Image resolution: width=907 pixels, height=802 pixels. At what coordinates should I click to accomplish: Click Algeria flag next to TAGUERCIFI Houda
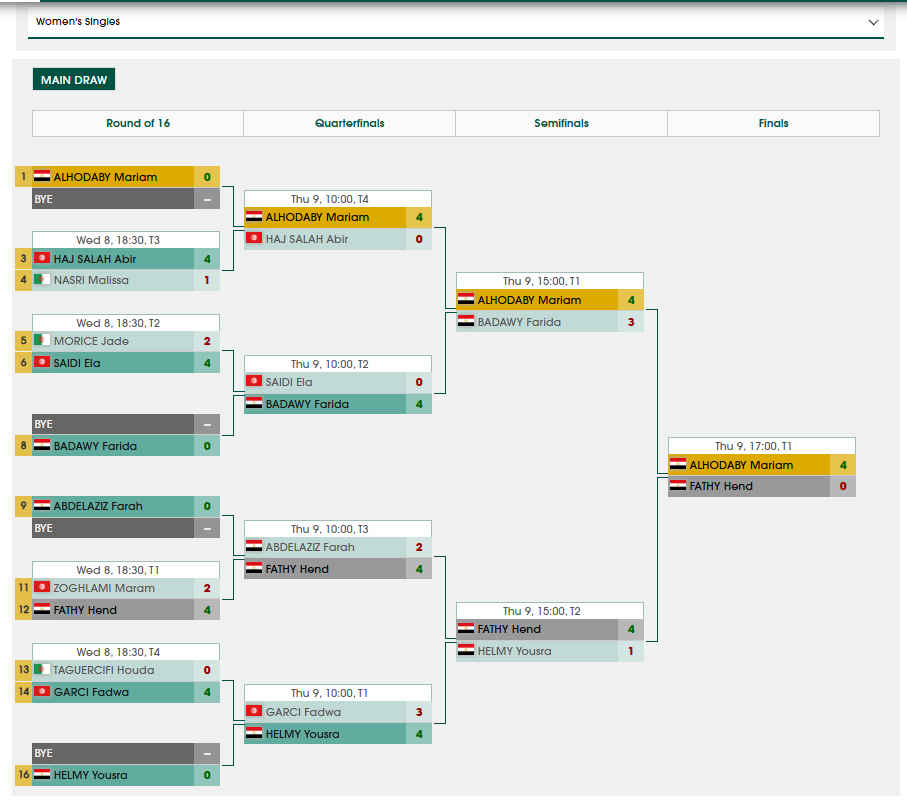42,669
